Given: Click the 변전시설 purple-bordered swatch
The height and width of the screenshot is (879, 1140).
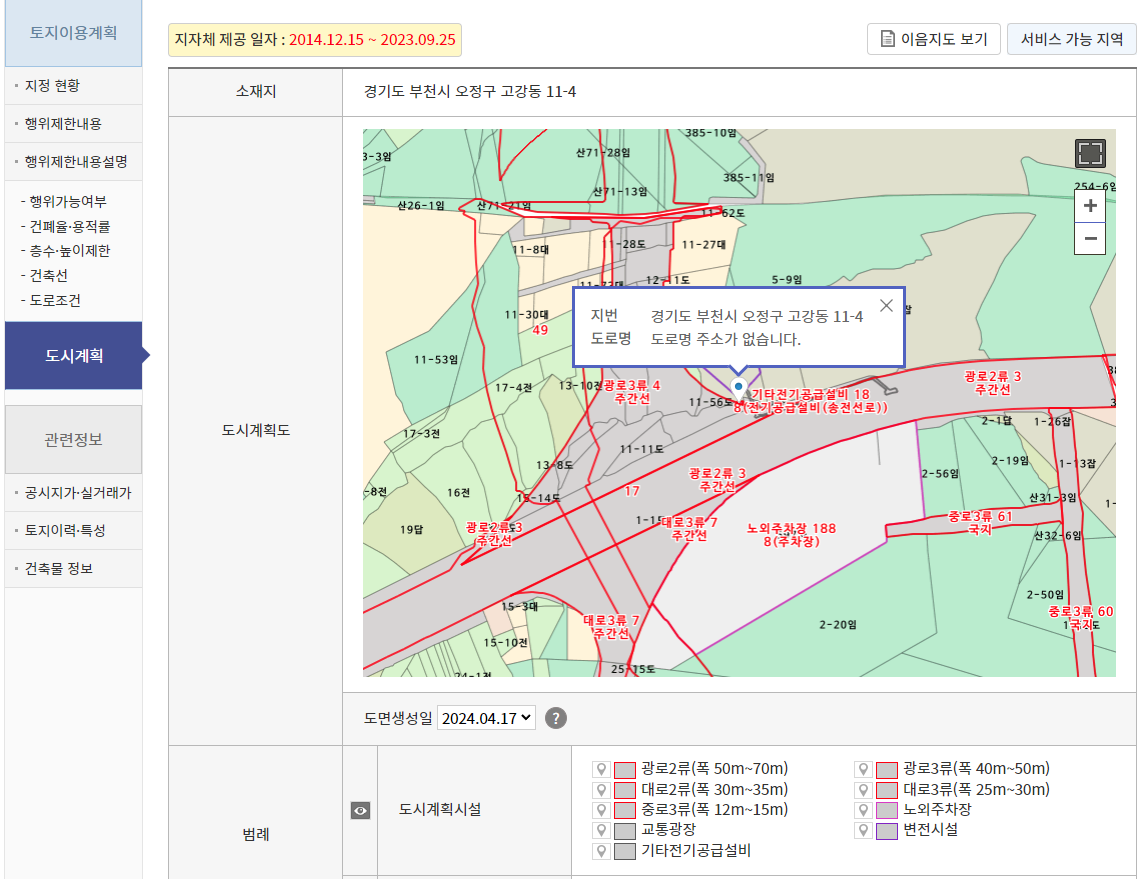Looking at the screenshot, I should 887,831.
